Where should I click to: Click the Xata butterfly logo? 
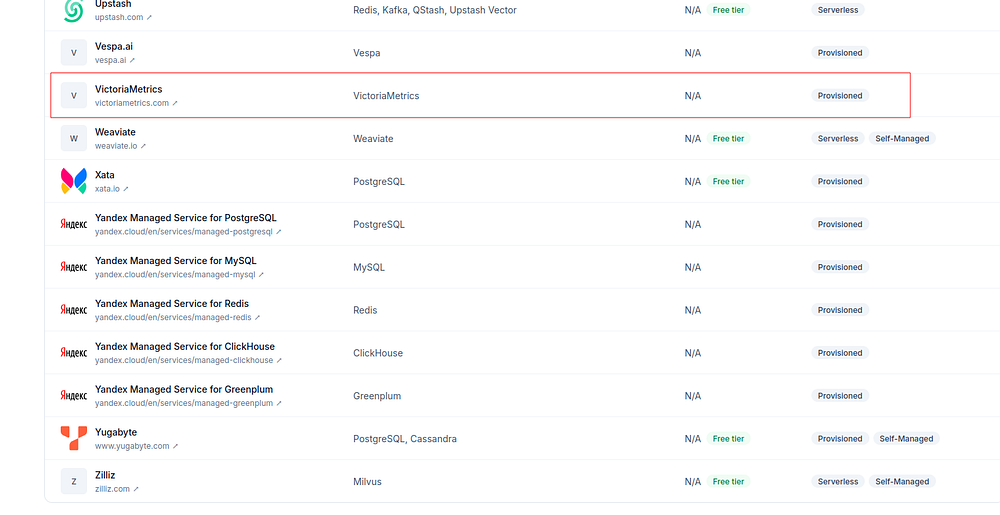point(73,181)
